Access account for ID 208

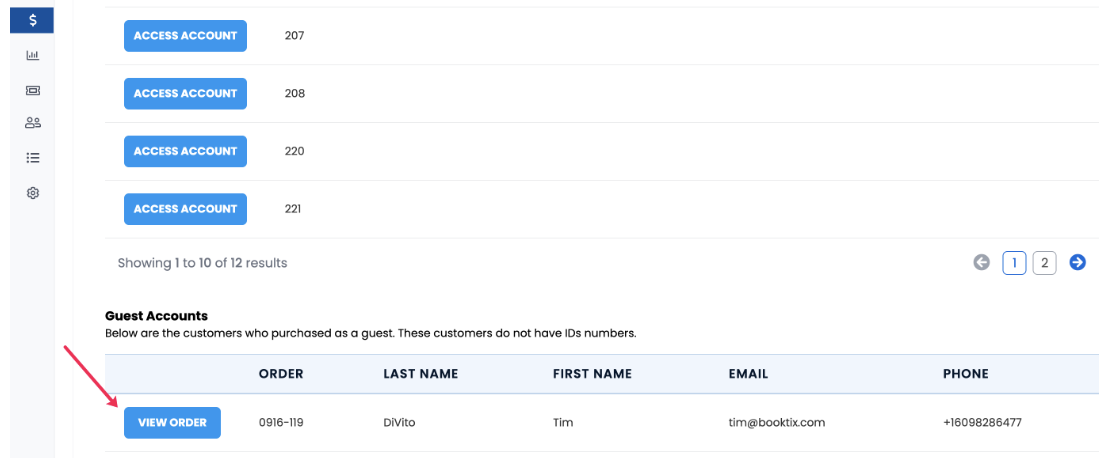(x=186, y=94)
